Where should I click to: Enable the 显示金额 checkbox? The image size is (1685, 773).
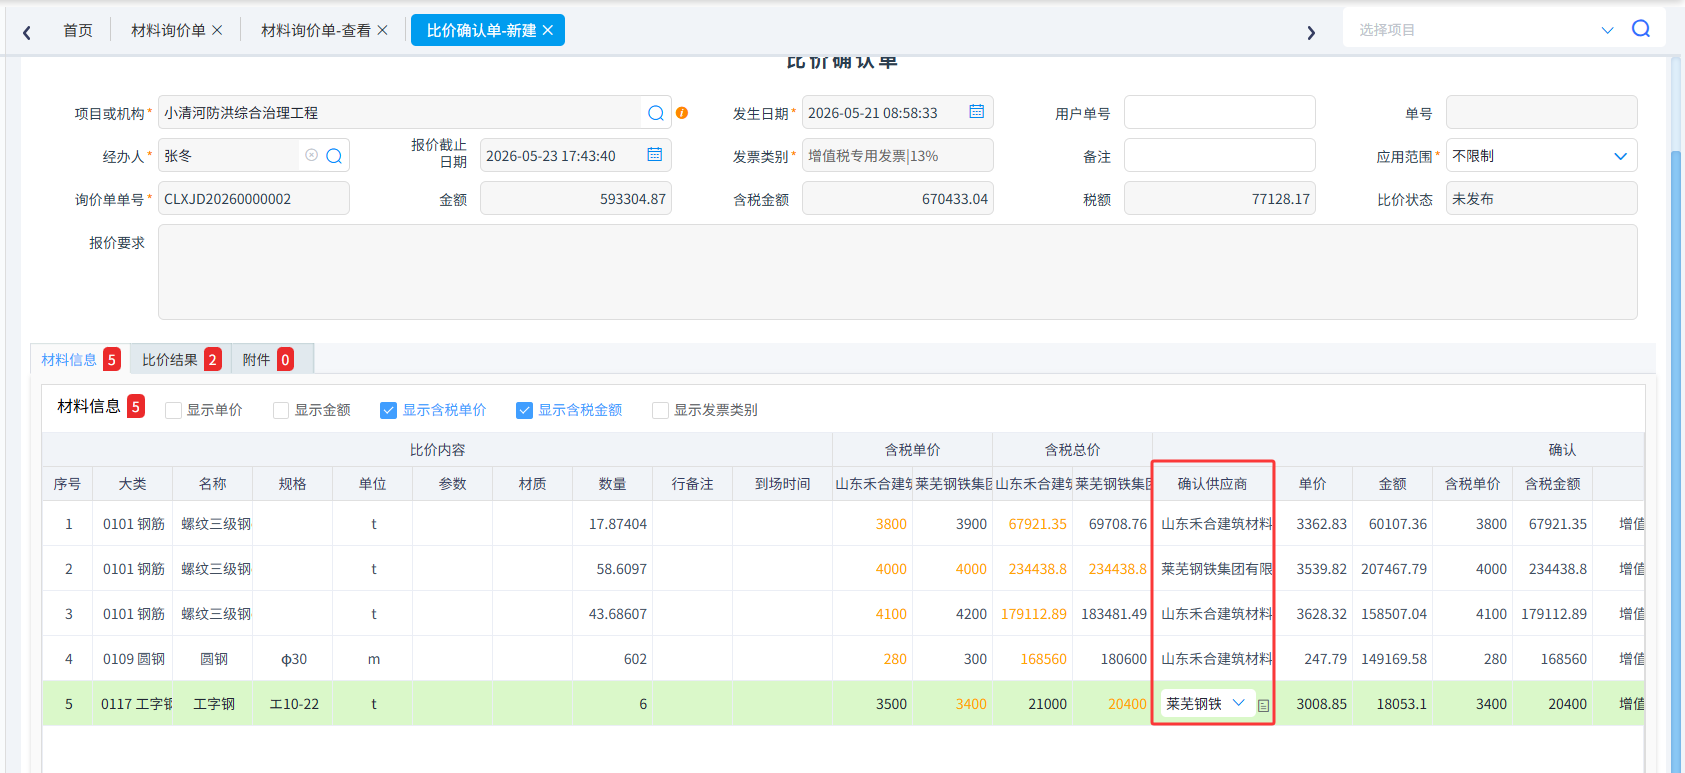pos(281,410)
